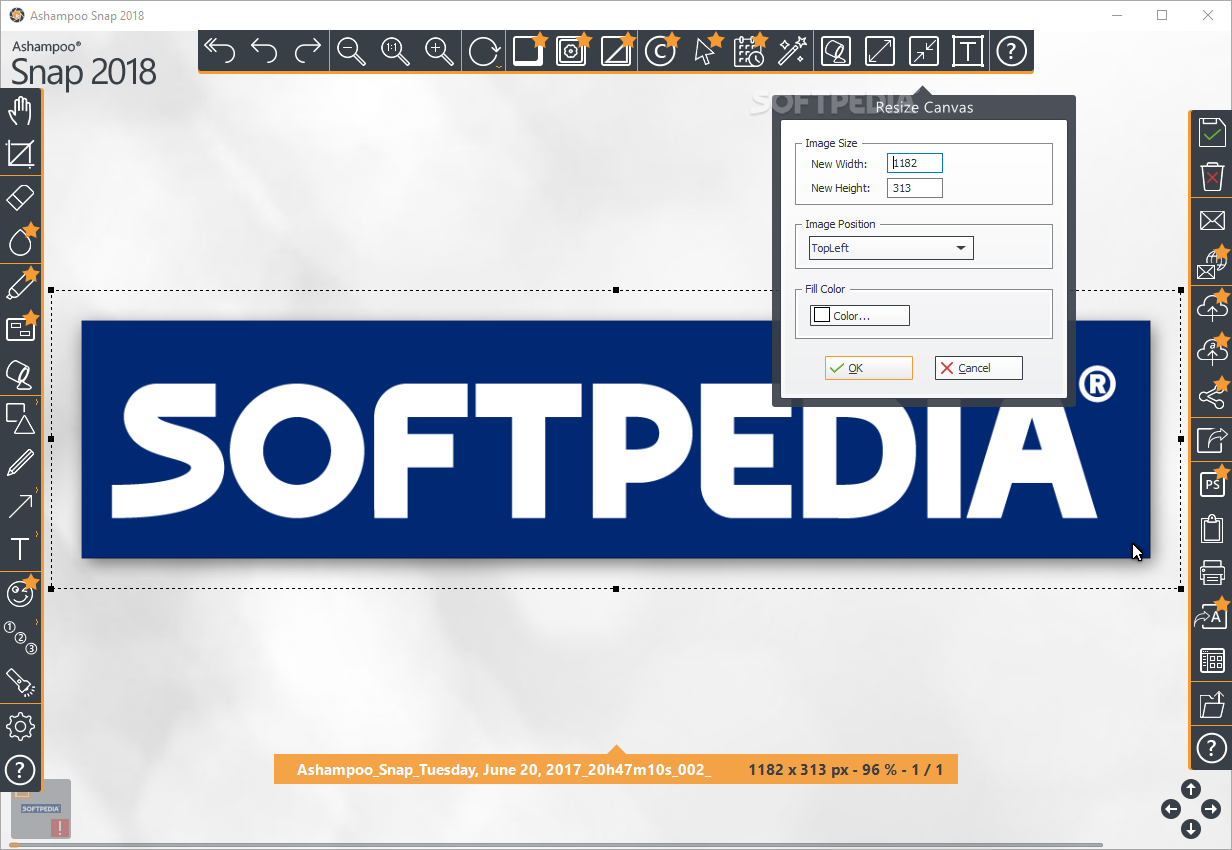Click the rotate image icon
This screenshot has height=850, width=1232.
tap(485, 50)
